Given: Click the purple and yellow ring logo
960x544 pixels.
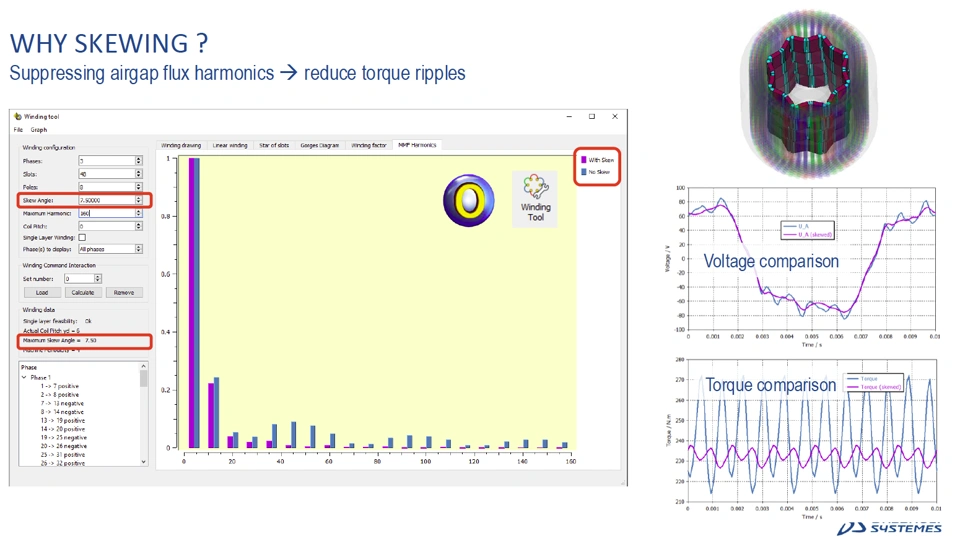Looking at the screenshot, I should coord(468,201).
